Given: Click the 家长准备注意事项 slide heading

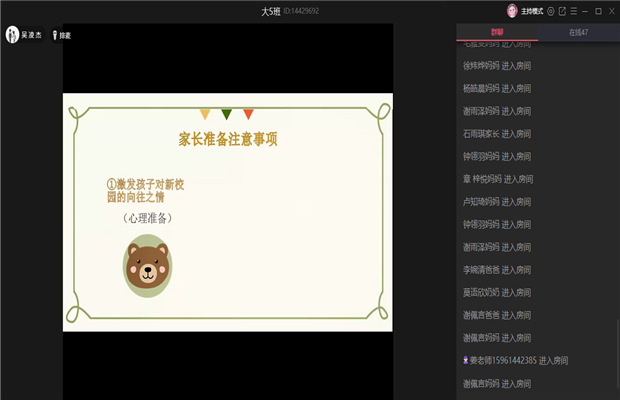Looking at the screenshot, I should [227, 139].
